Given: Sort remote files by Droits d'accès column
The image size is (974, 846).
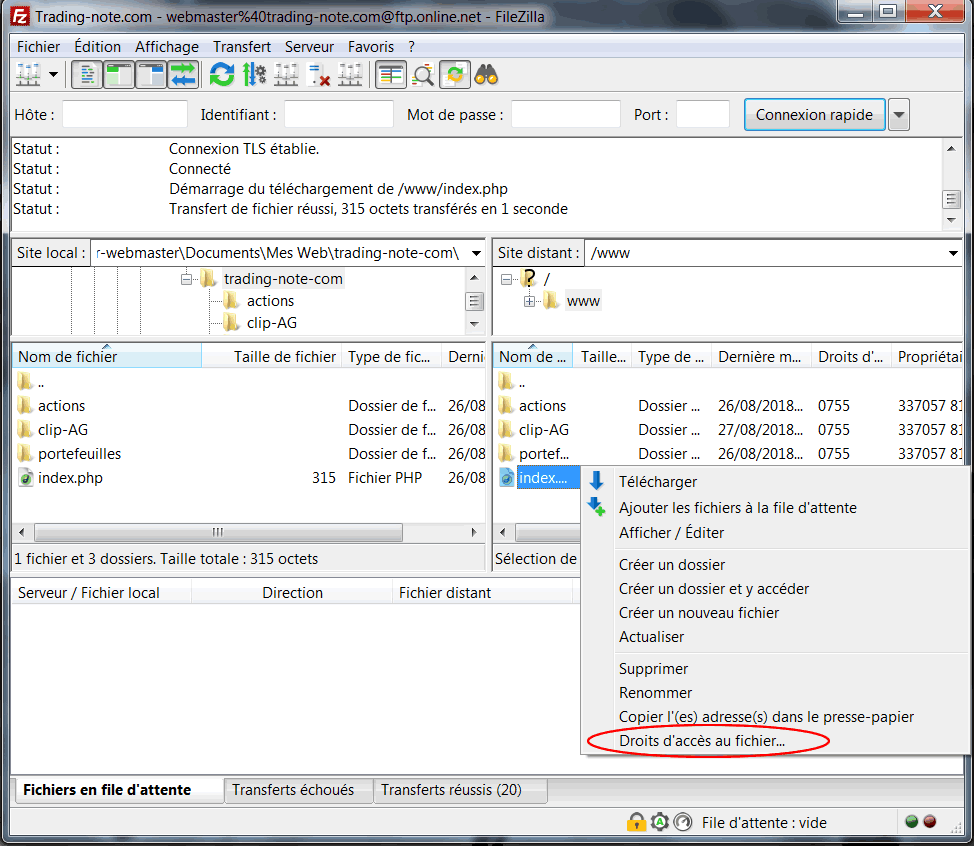Looking at the screenshot, I should [x=850, y=357].
